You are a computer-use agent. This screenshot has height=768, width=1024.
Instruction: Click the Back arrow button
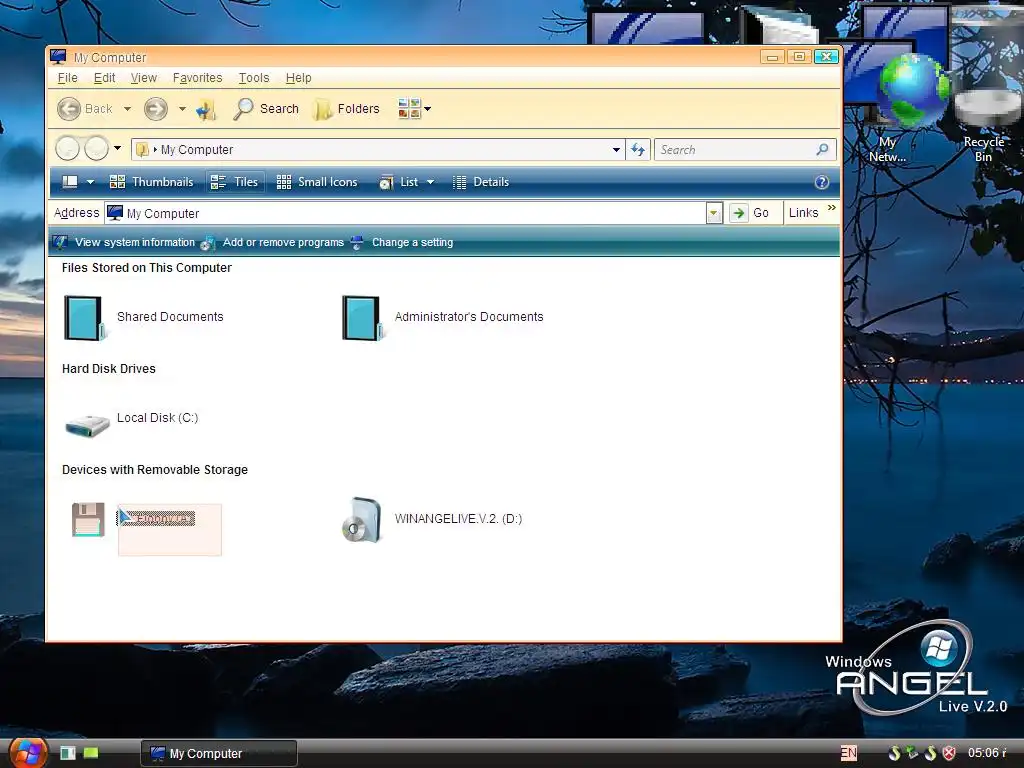pyautogui.click(x=69, y=109)
